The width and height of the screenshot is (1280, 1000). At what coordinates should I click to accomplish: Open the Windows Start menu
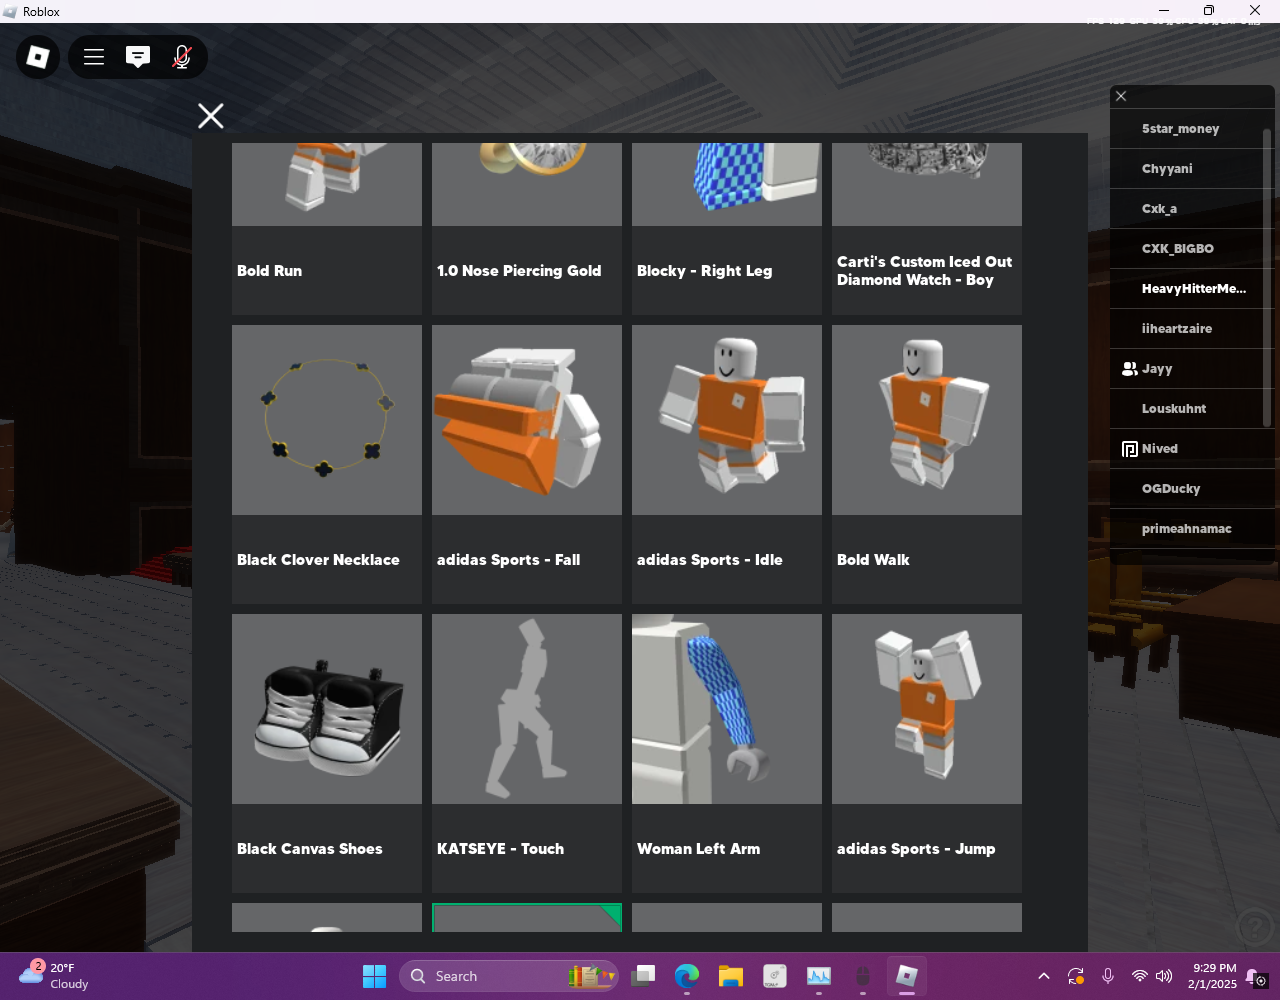(x=374, y=976)
